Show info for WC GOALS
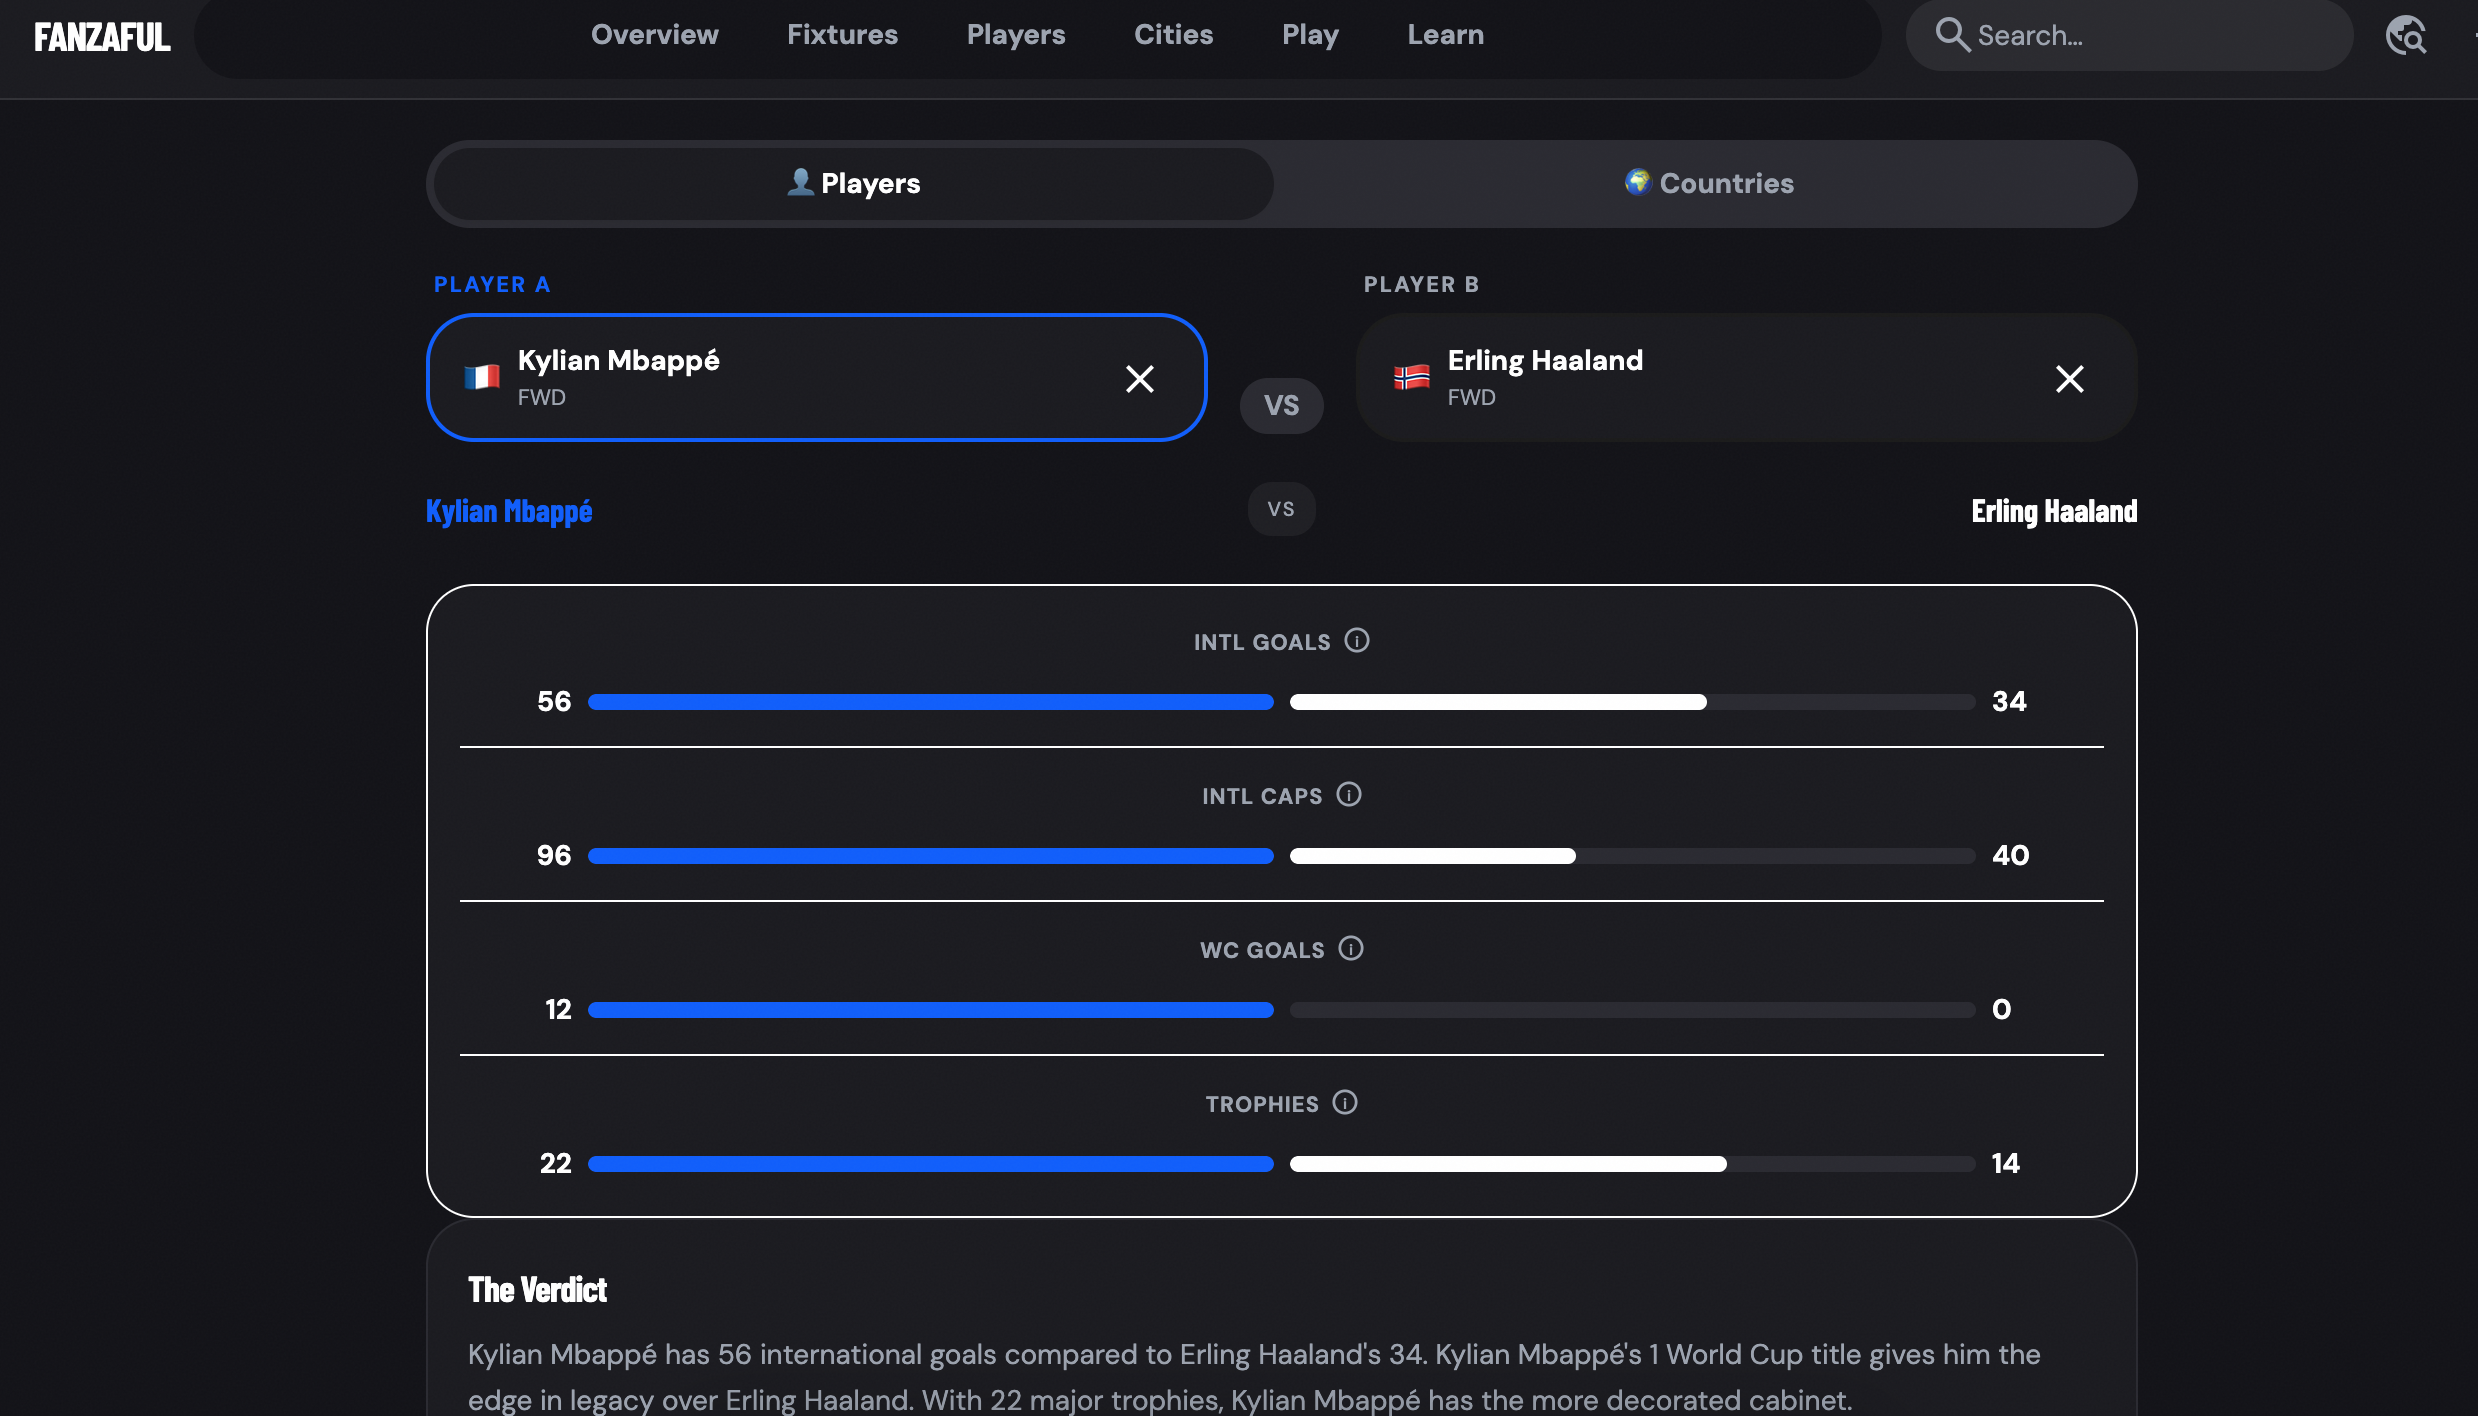The image size is (2478, 1416). coord(1351,948)
